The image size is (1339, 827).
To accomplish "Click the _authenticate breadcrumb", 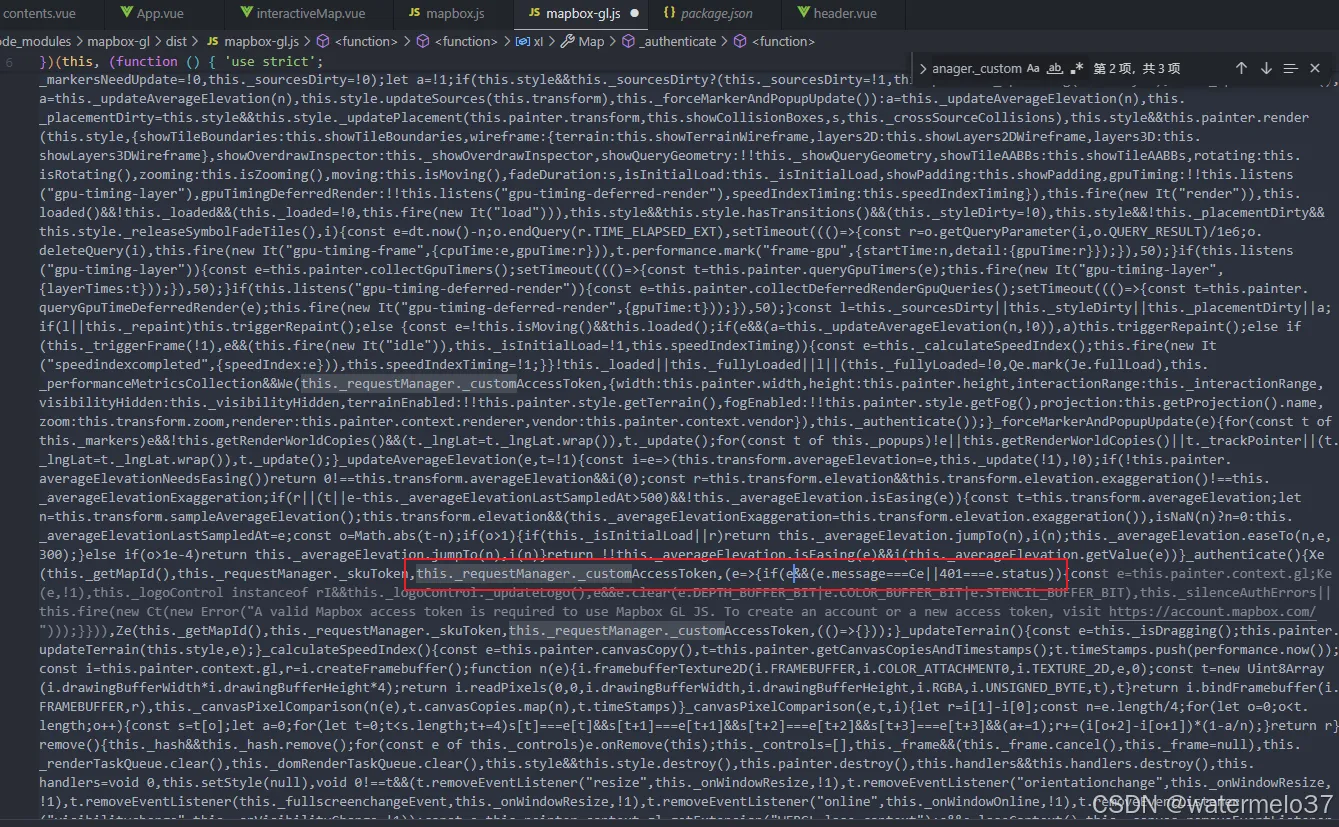I will pyautogui.click(x=678, y=41).
